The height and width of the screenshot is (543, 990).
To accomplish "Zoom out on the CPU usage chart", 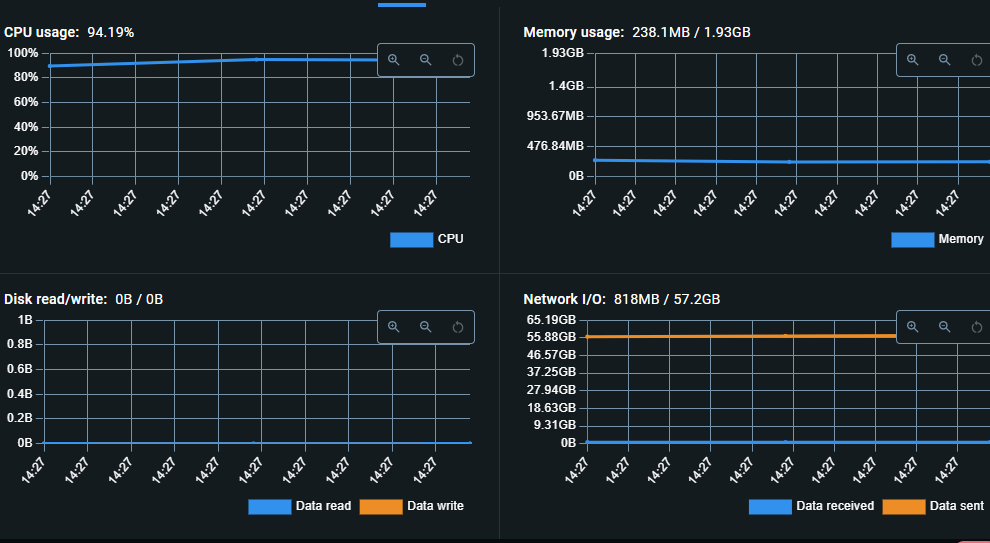I will pyautogui.click(x=426, y=60).
